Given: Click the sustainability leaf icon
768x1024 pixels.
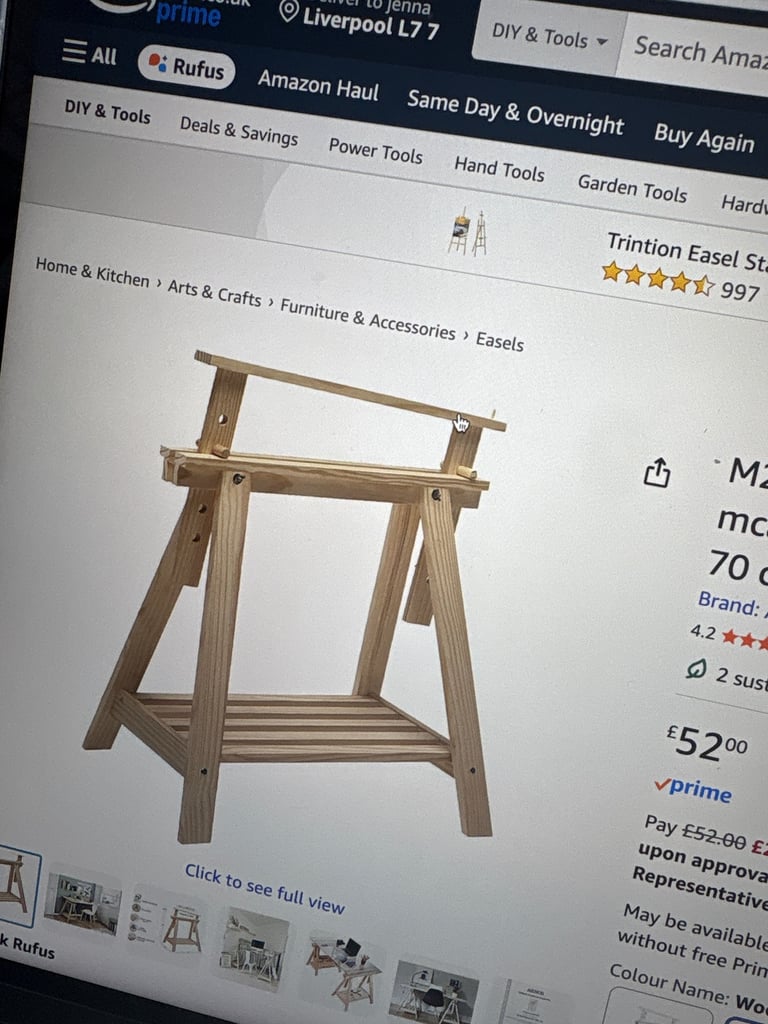Looking at the screenshot, I should coord(697,669).
